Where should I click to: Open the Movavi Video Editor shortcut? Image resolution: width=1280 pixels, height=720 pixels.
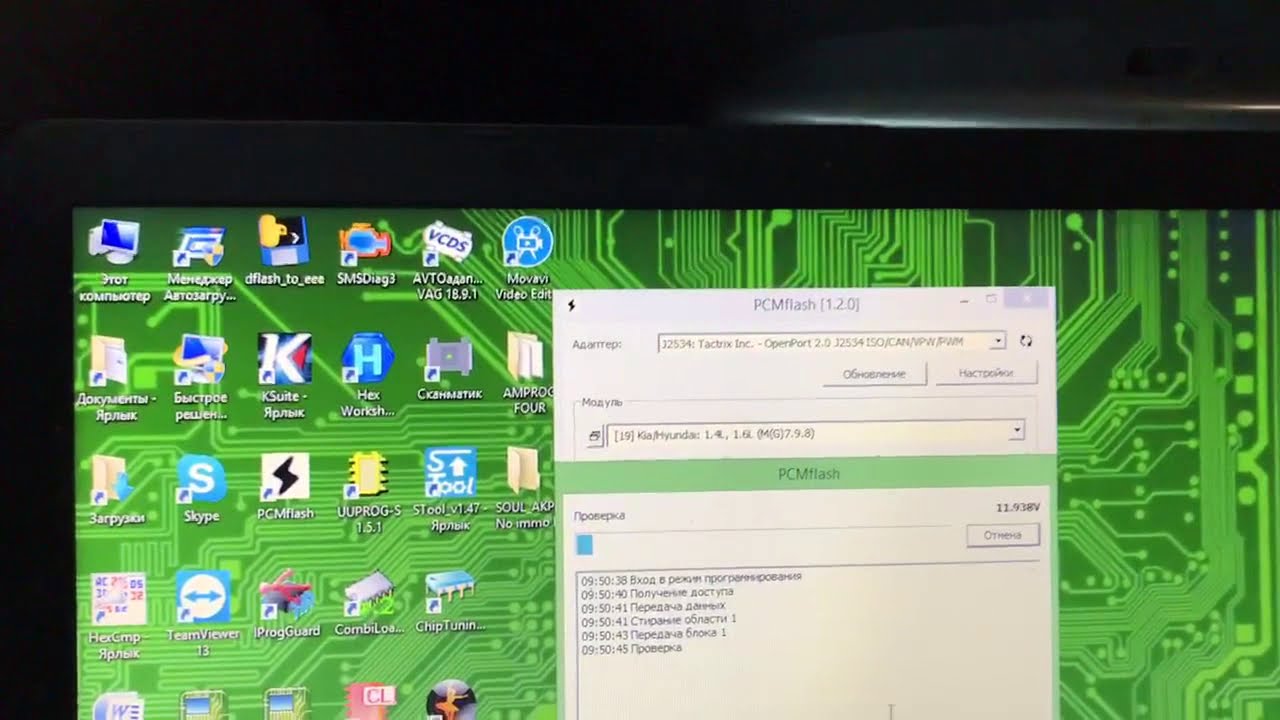point(526,258)
